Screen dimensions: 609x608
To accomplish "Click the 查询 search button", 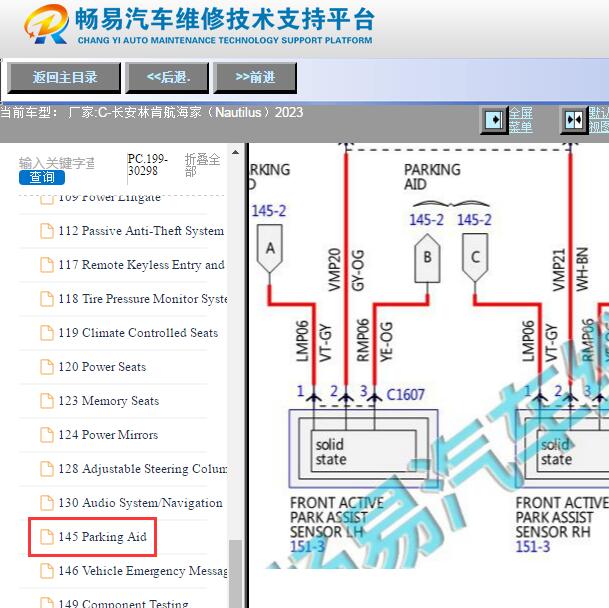I will (x=42, y=178).
